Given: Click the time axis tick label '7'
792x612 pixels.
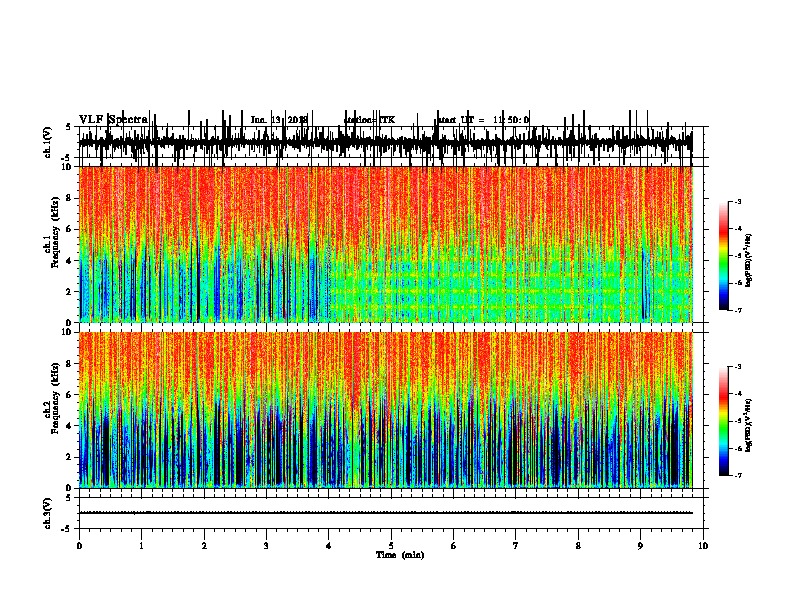Looking at the screenshot, I should click(516, 546).
